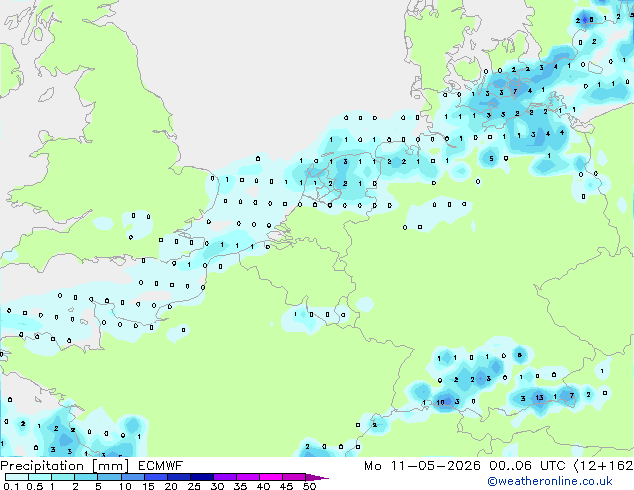Click the 5–10 mm legend color swatch
Screen dimensions: 634x490
[x=109, y=477]
